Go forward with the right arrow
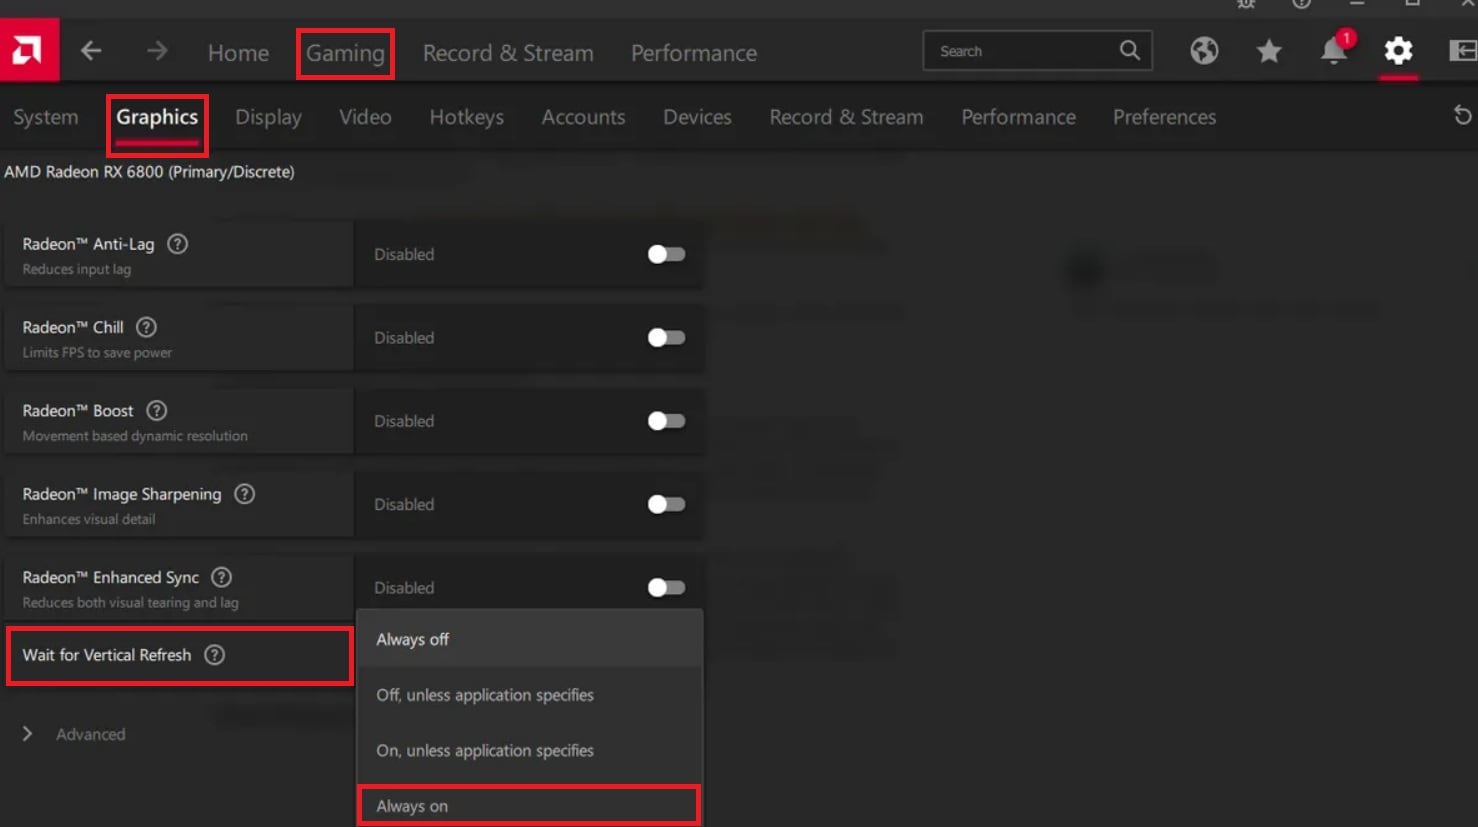This screenshot has height=827, width=1478. point(157,51)
